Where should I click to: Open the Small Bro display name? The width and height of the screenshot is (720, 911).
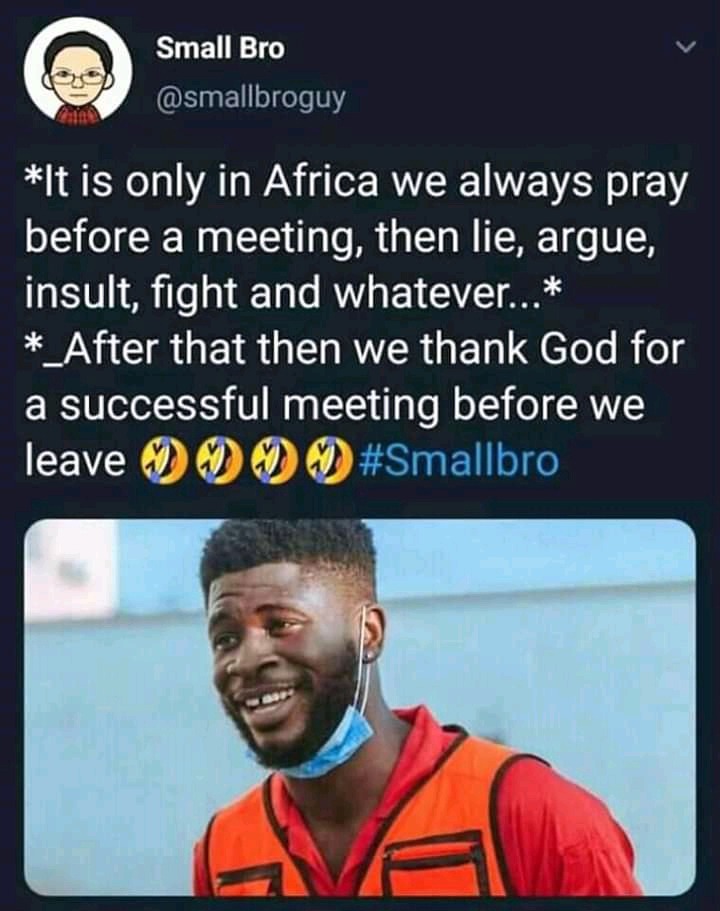coord(220,48)
